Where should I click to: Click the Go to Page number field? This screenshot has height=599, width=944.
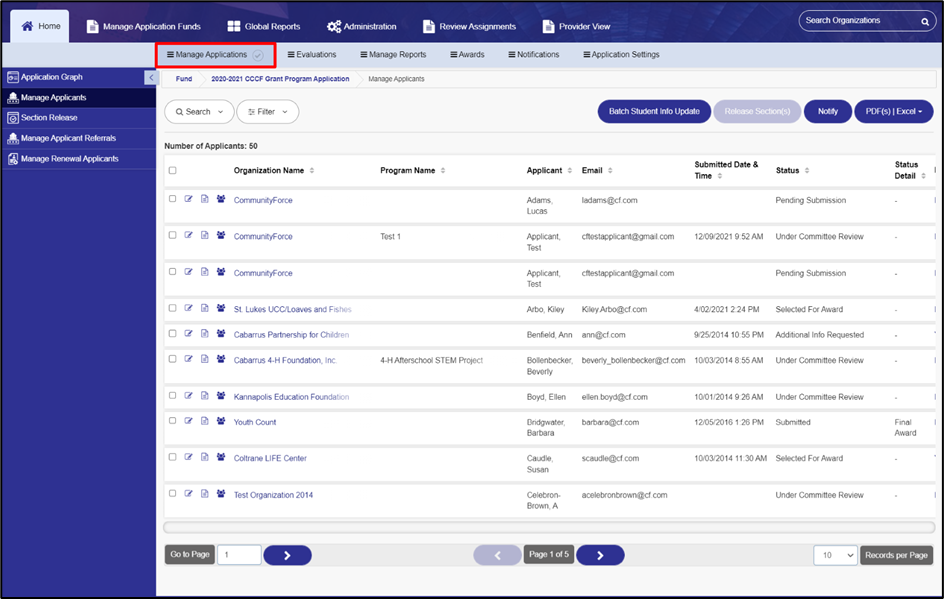(239, 555)
